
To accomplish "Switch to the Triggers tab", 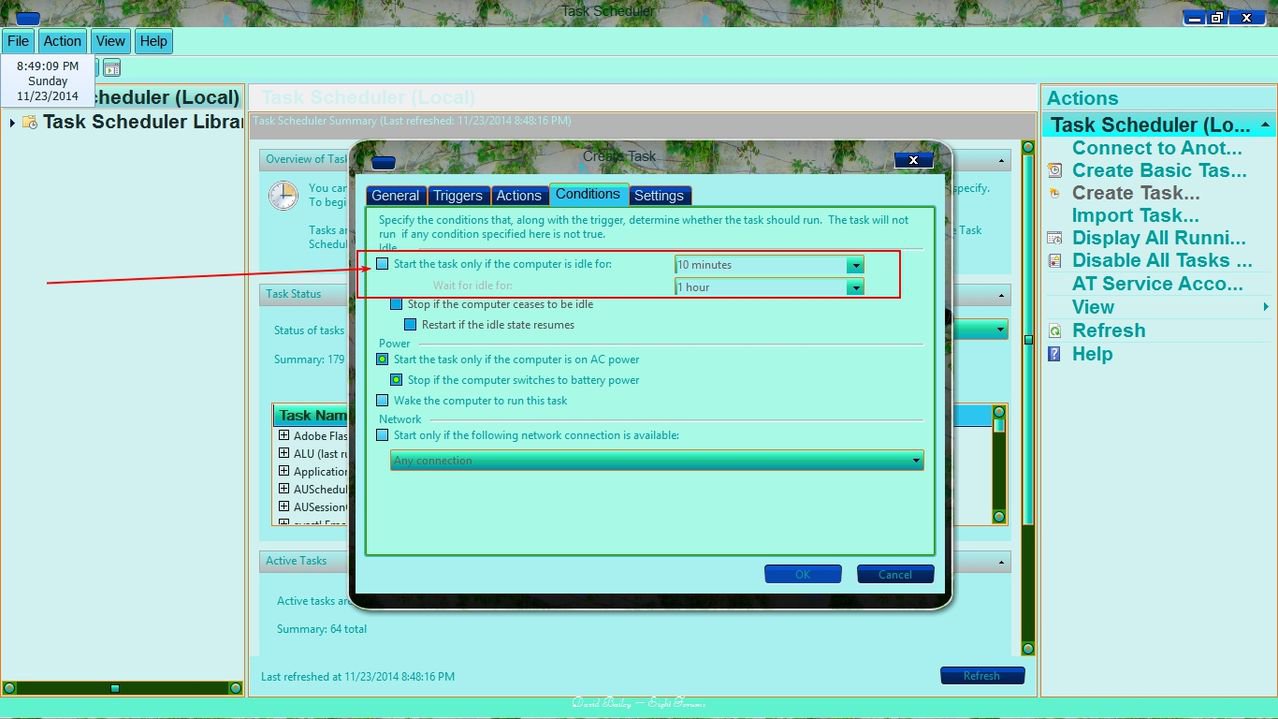I will [x=458, y=196].
